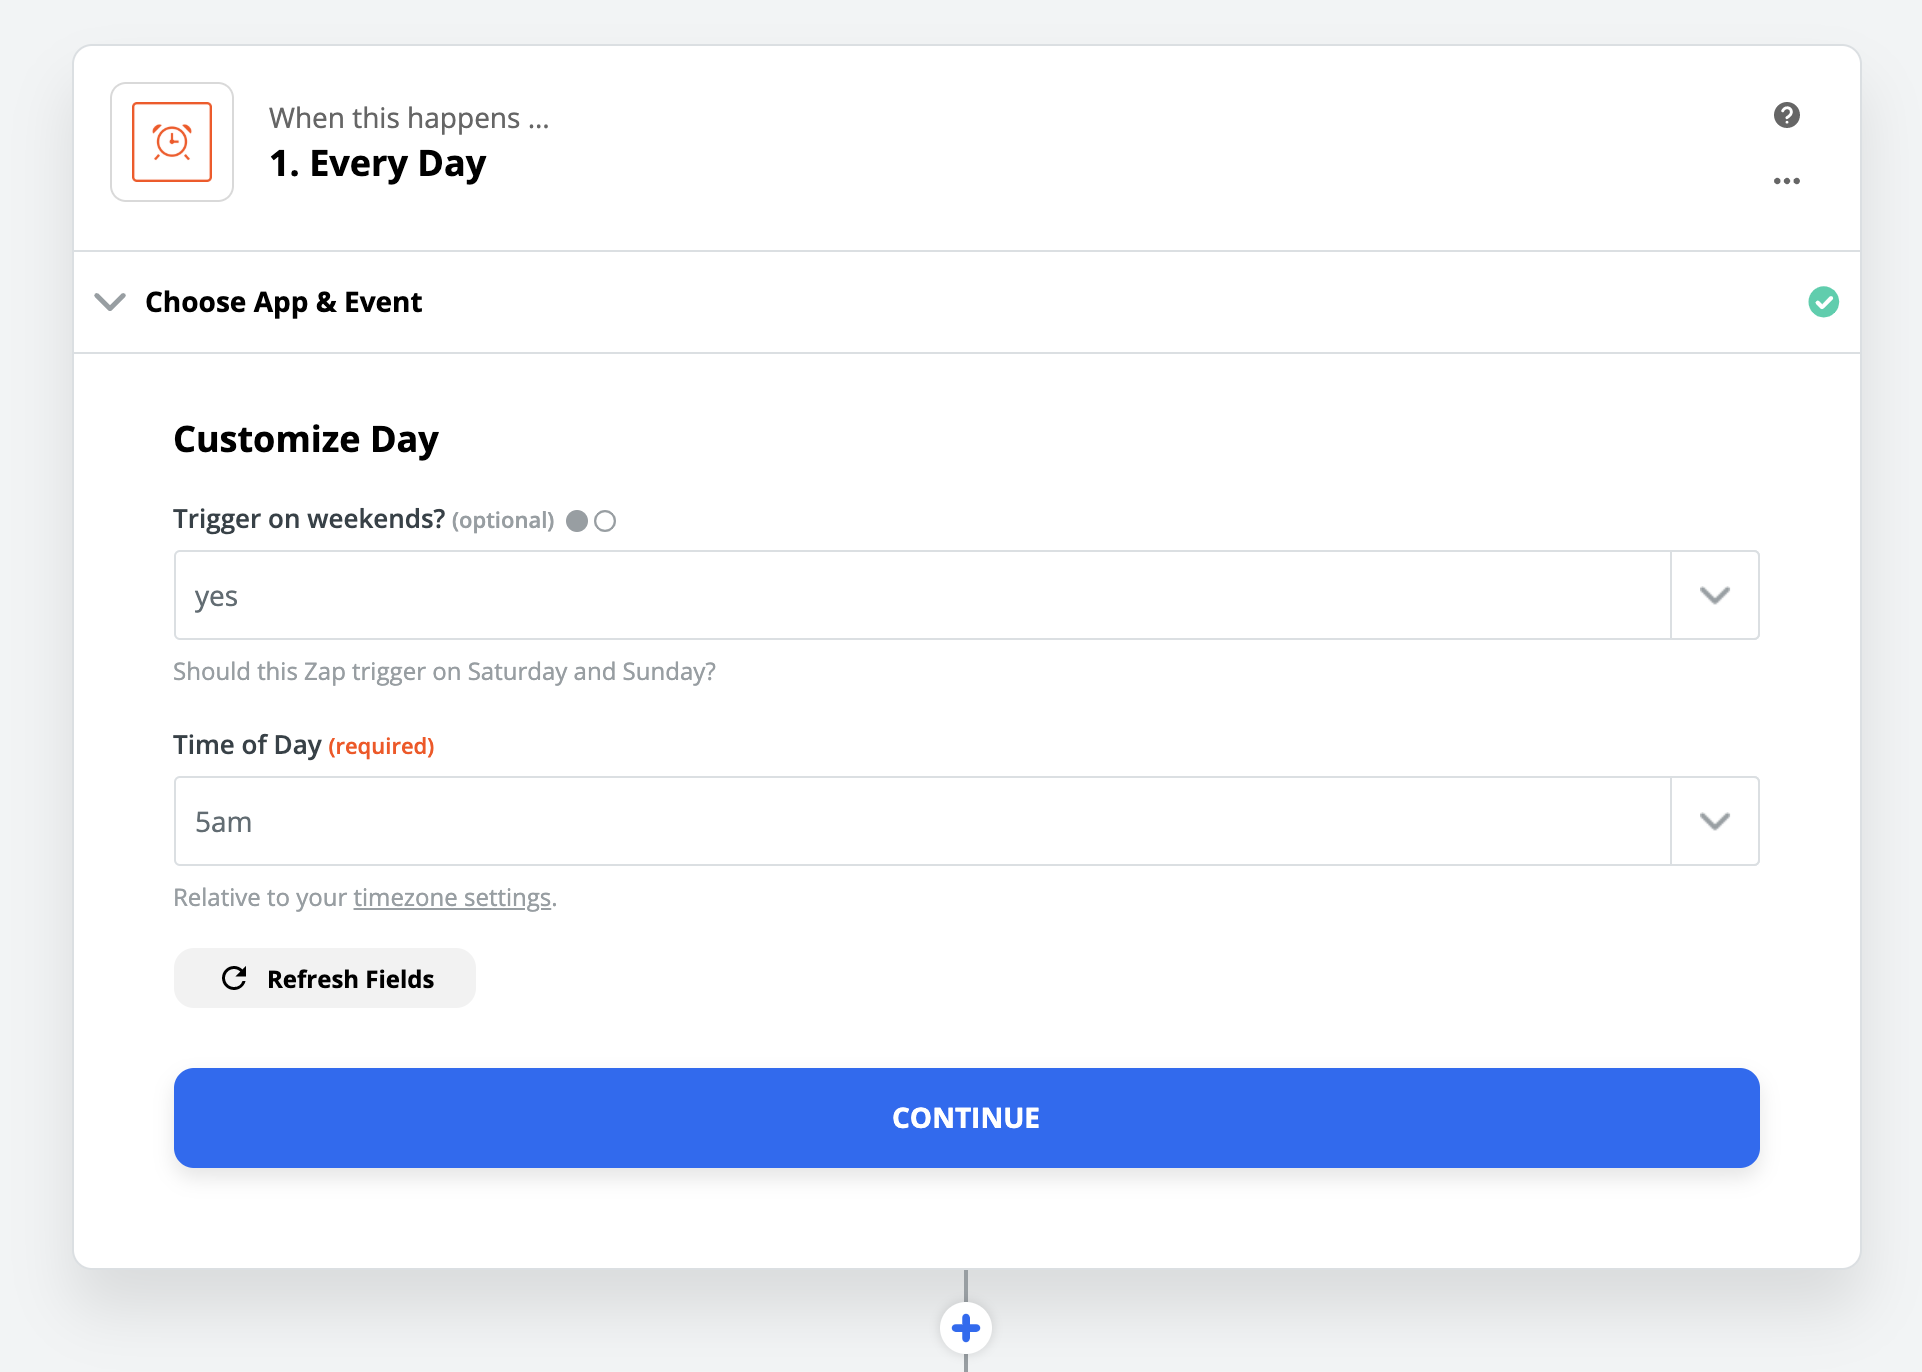The width and height of the screenshot is (1922, 1372).
Task: Click the Refresh Fields button label
Action: pyautogui.click(x=350, y=979)
